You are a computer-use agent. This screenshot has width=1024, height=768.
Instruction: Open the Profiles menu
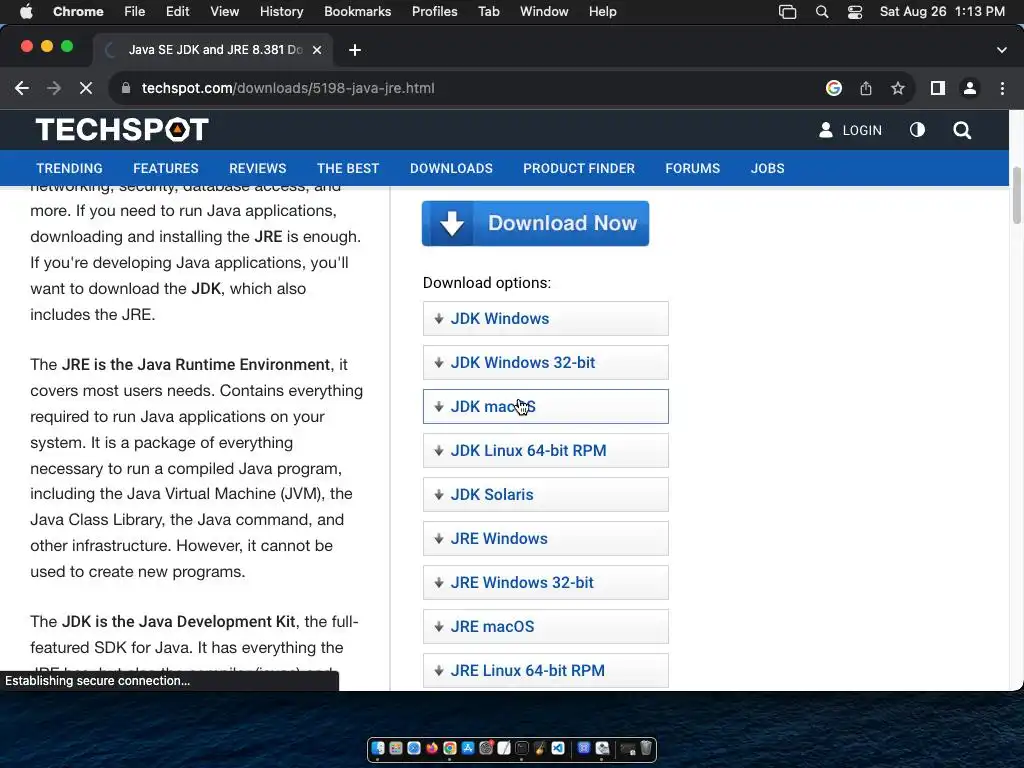434,11
